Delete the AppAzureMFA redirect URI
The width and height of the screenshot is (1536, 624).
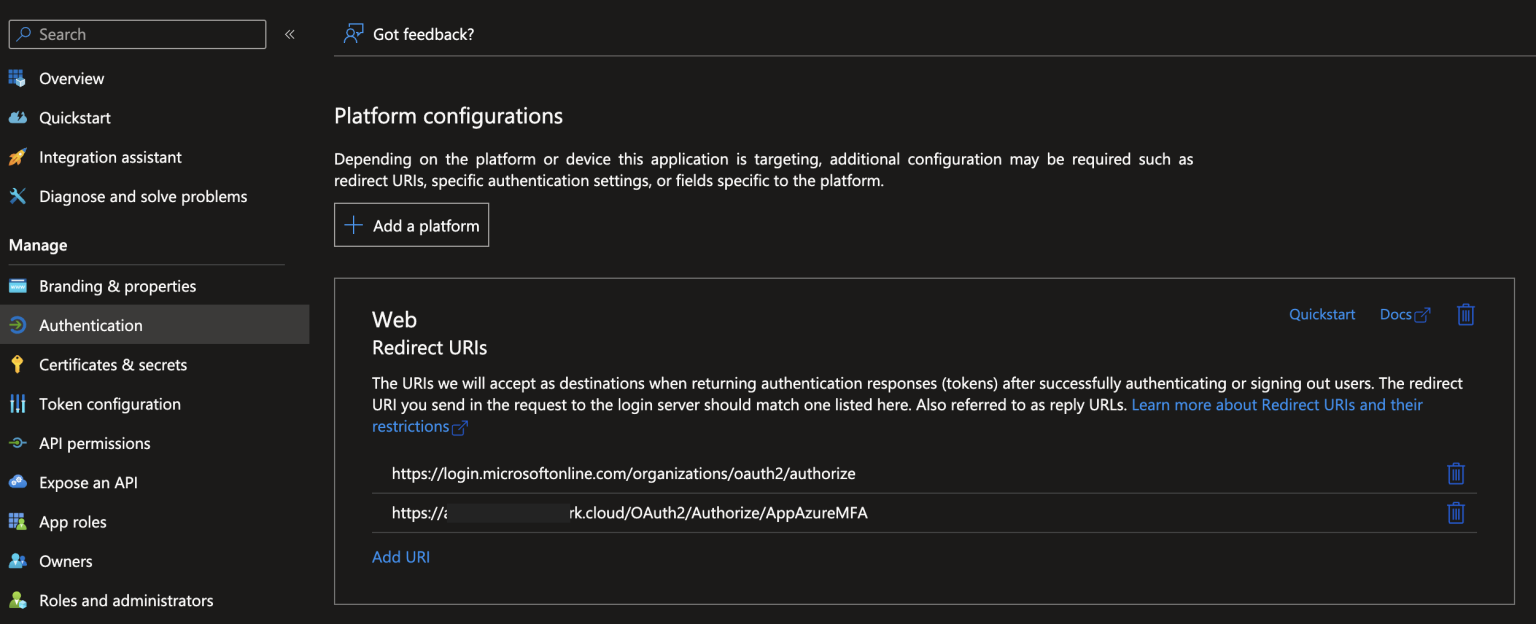1456,512
